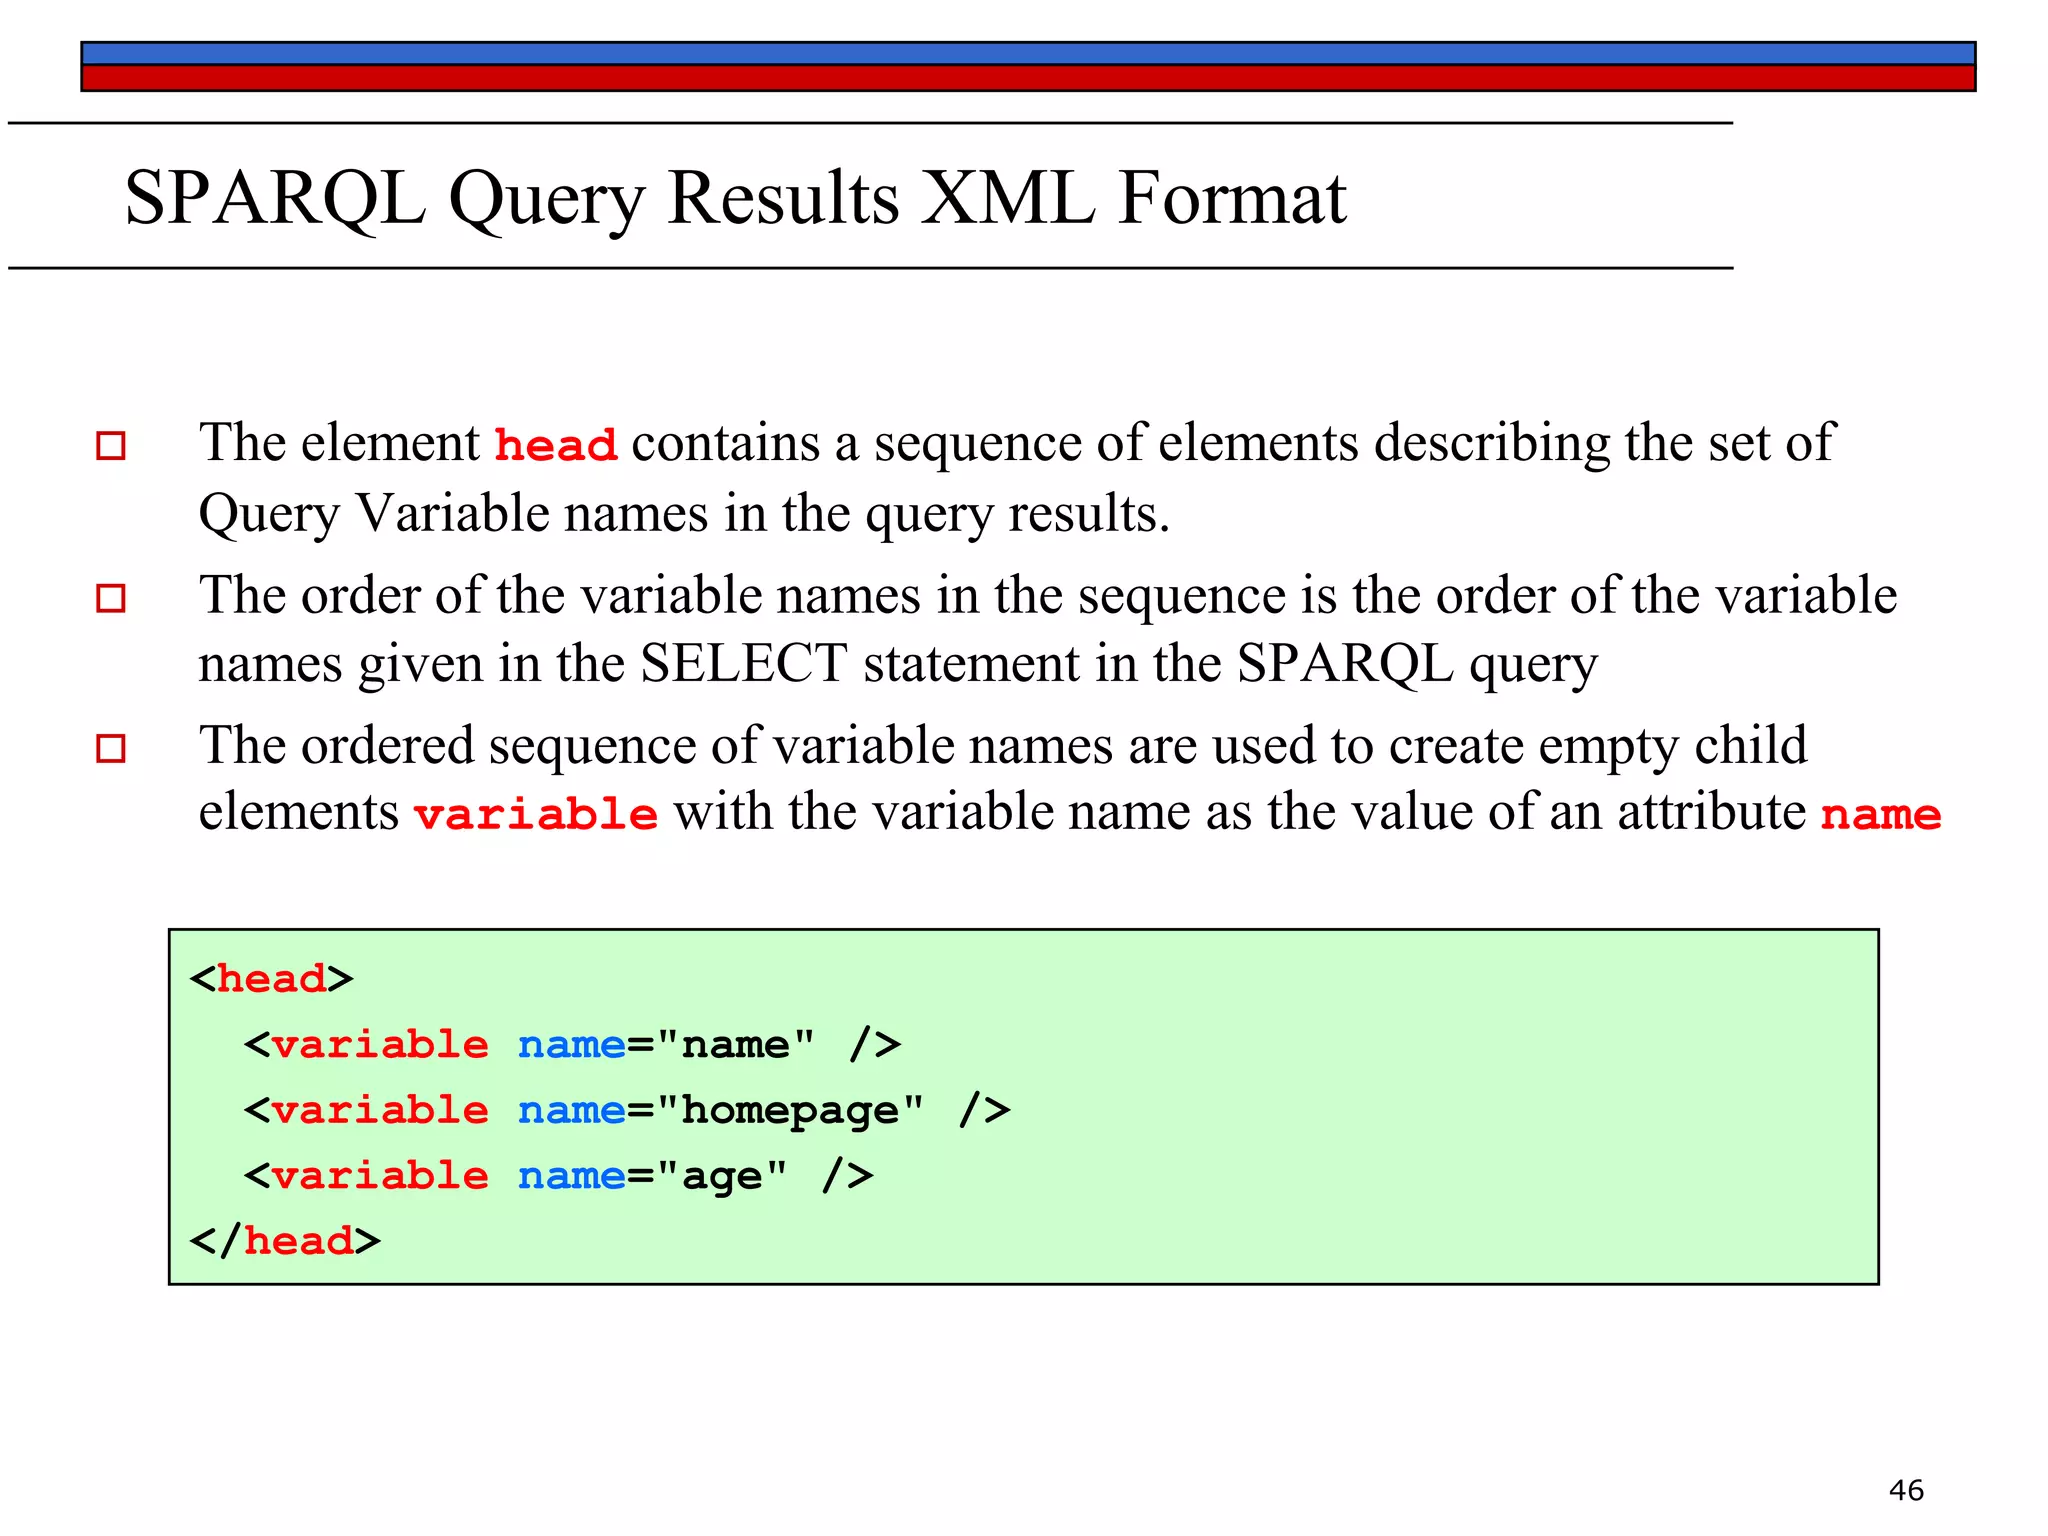This screenshot has height=1536, width=2048.
Task: Click the closing </head> tag
Action: [x=285, y=1241]
